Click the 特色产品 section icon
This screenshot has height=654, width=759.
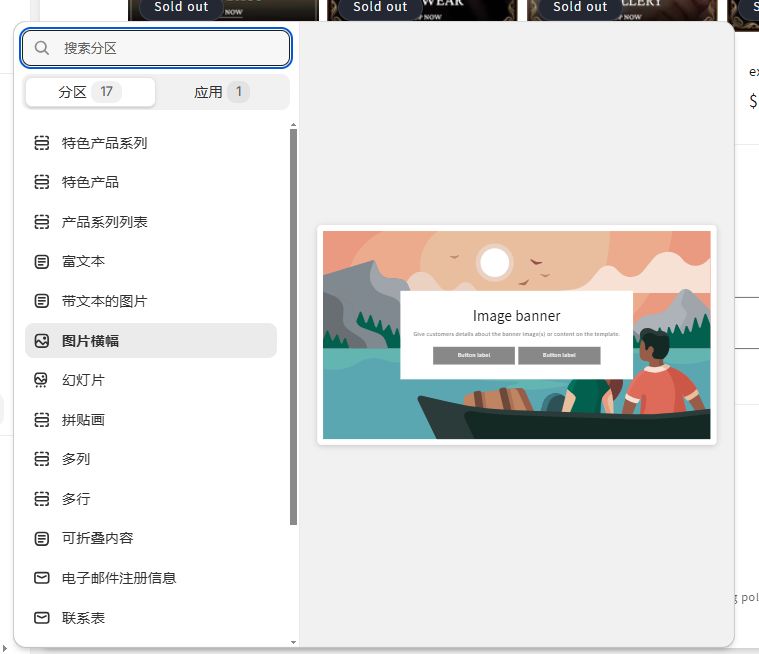coord(42,182)
